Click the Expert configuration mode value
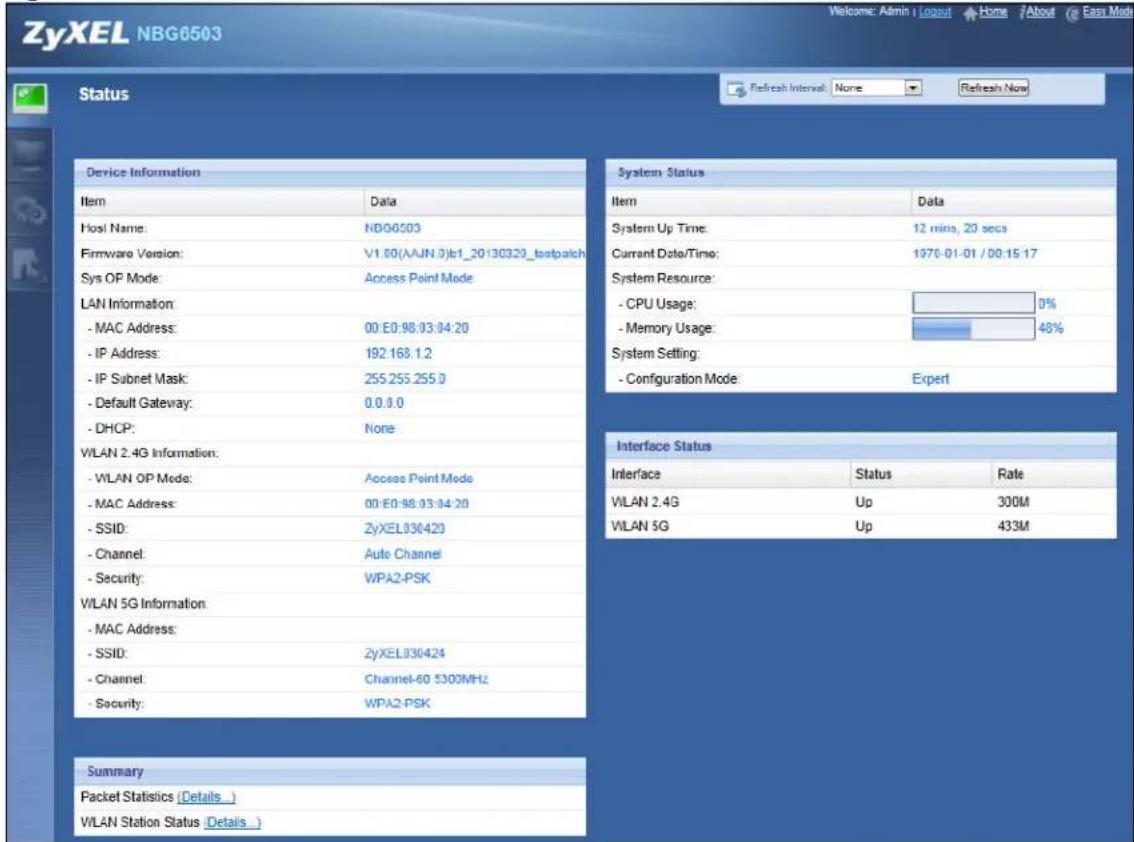Image resolution: width=1134 pixels, height=842 pixels. point(931,379)
